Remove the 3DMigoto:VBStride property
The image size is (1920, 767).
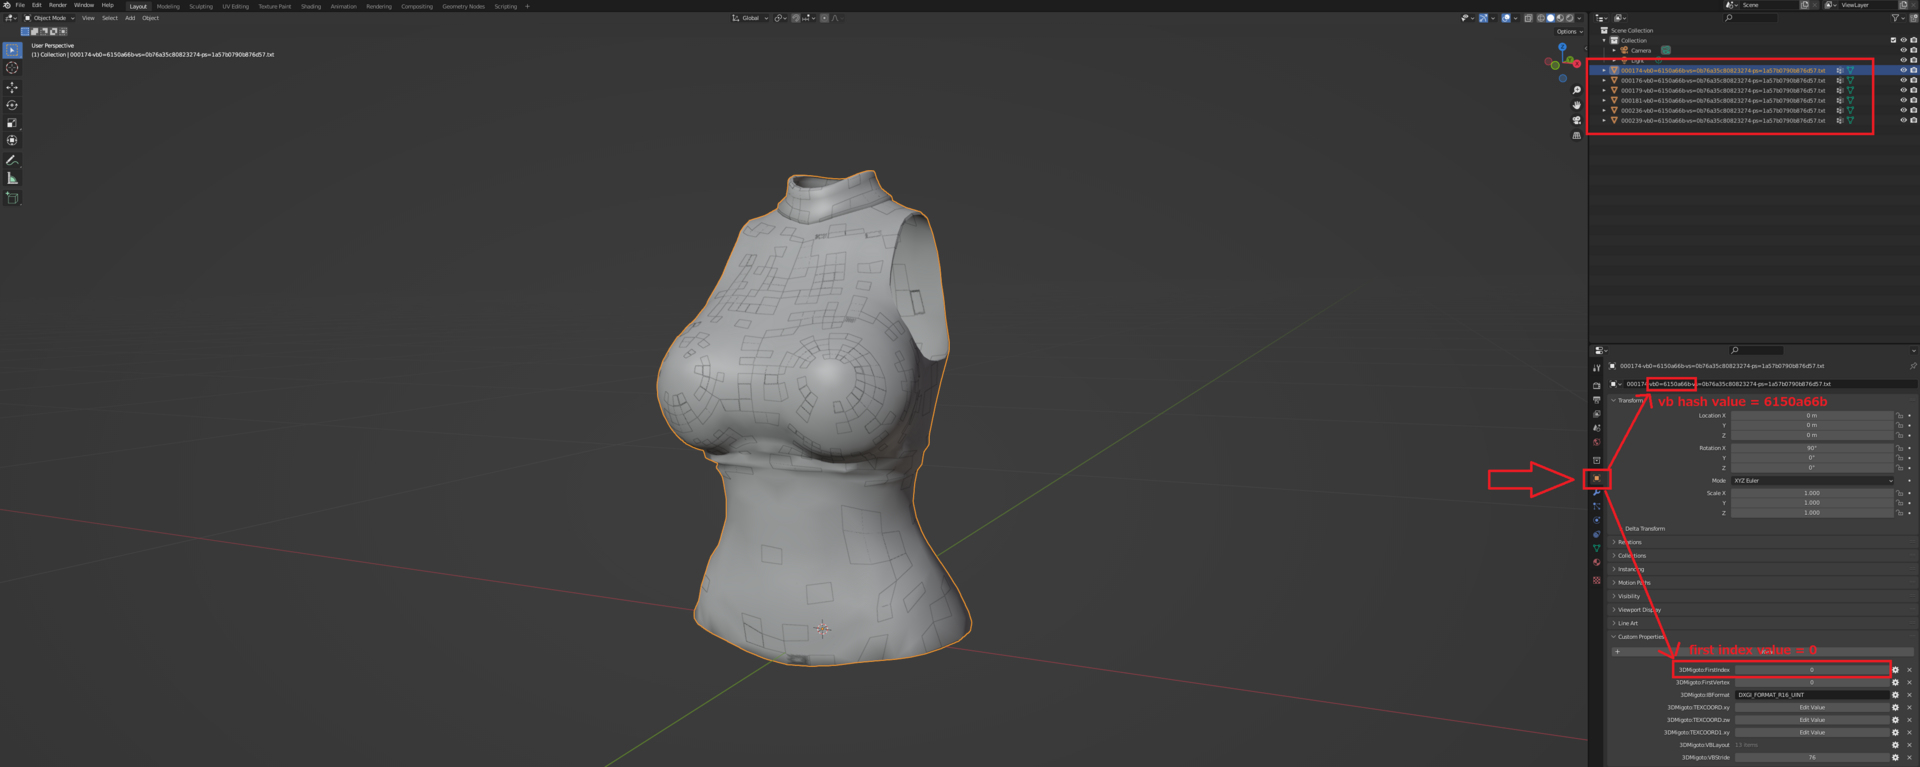[1909, 757]
